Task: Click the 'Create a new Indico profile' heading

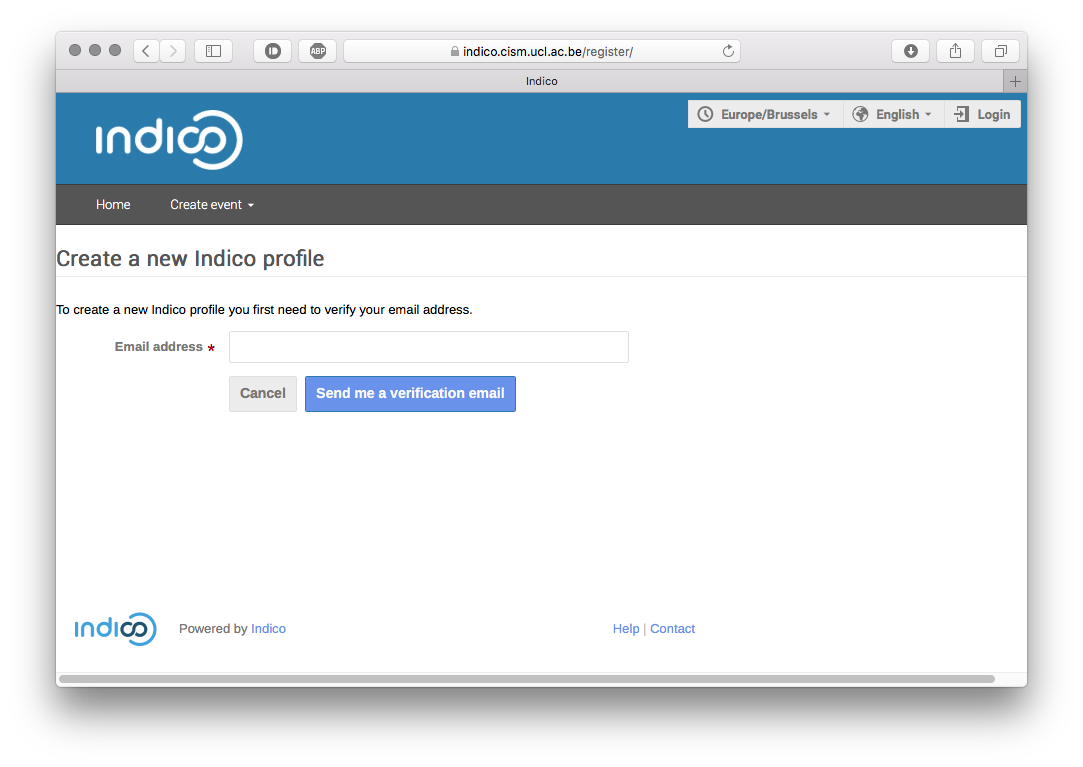Action: pos(190,258)
